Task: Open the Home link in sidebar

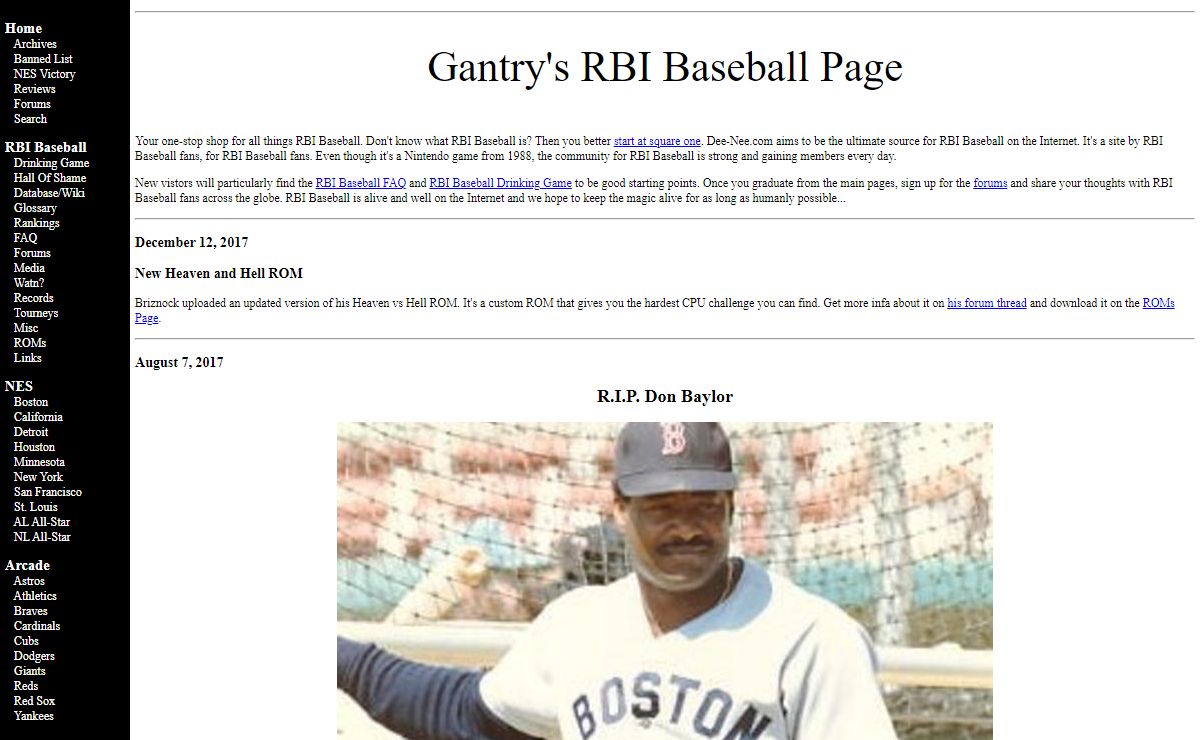Action: 23,28
